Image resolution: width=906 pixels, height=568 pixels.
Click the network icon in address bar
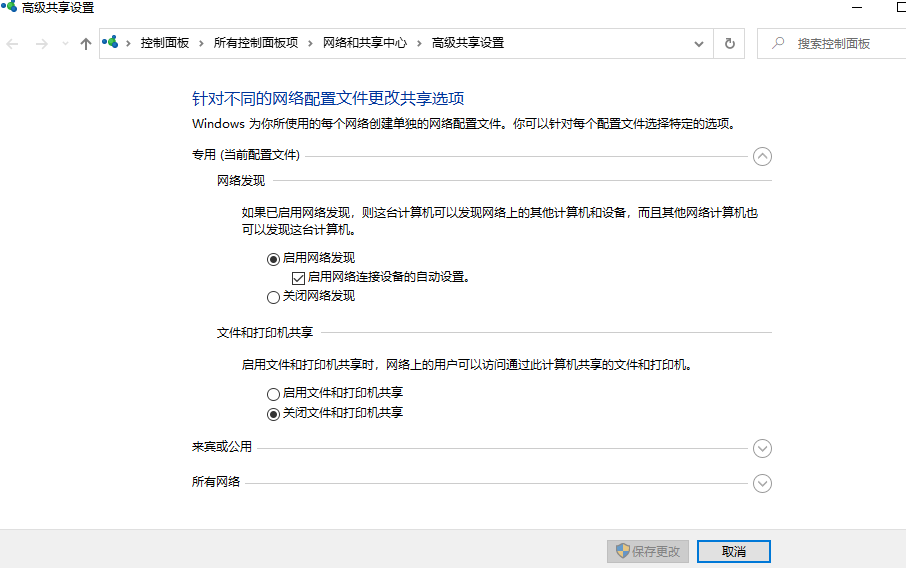tap(112, 43)
